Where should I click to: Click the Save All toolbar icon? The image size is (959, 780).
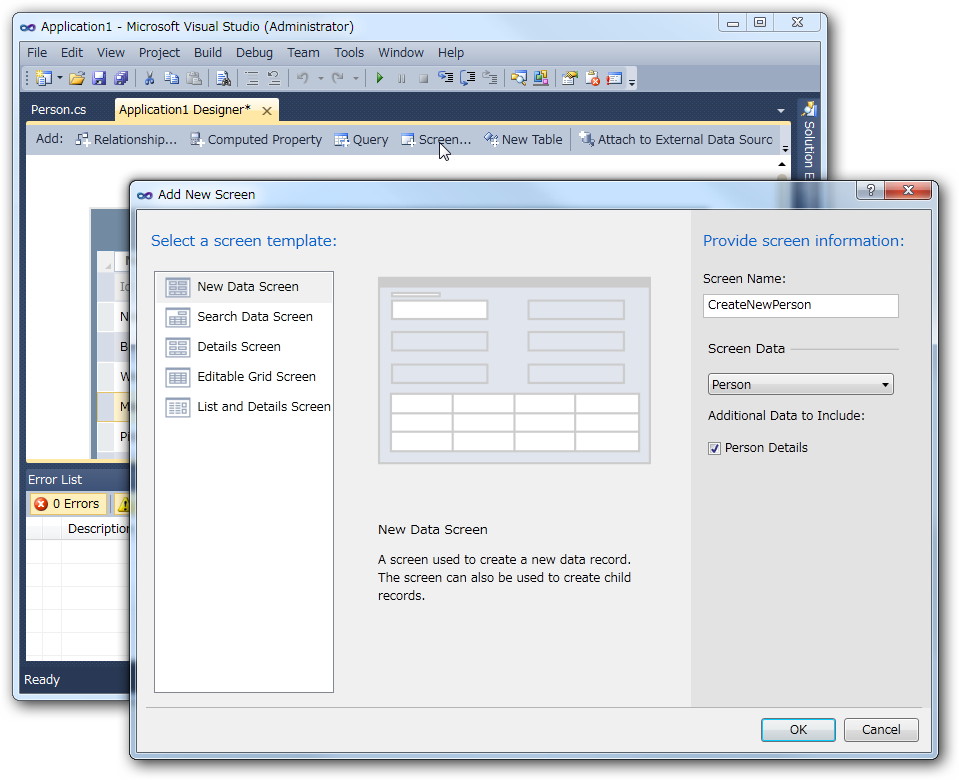[121, 78]
